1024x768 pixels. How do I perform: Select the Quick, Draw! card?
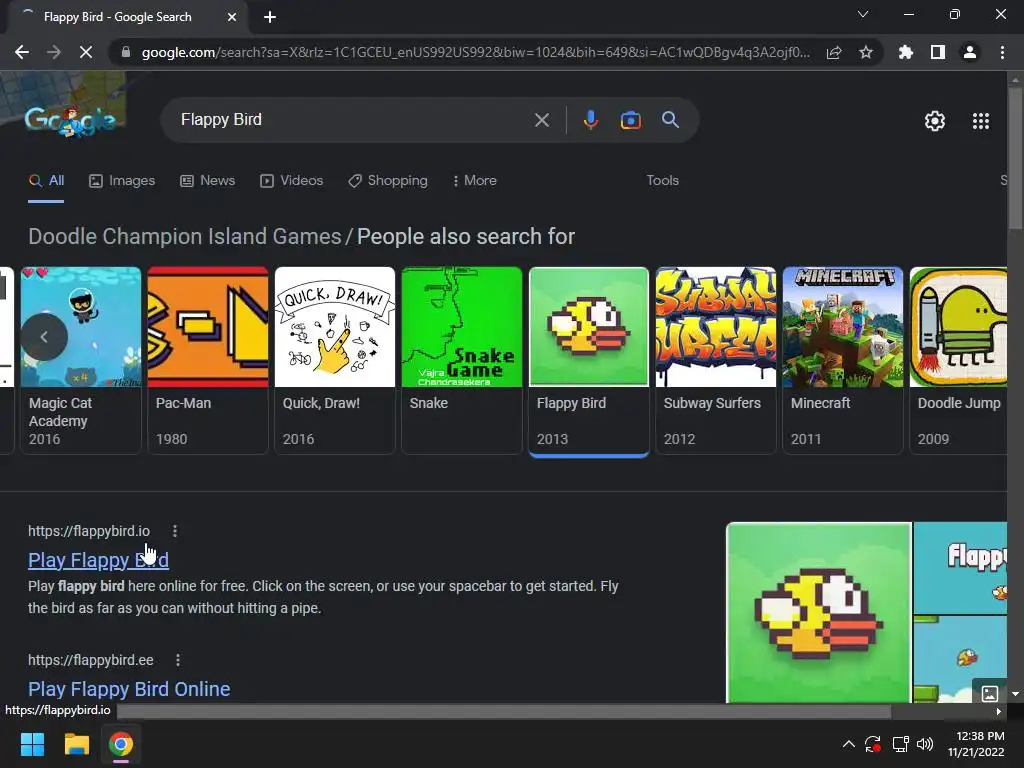[x=334, y=360]
